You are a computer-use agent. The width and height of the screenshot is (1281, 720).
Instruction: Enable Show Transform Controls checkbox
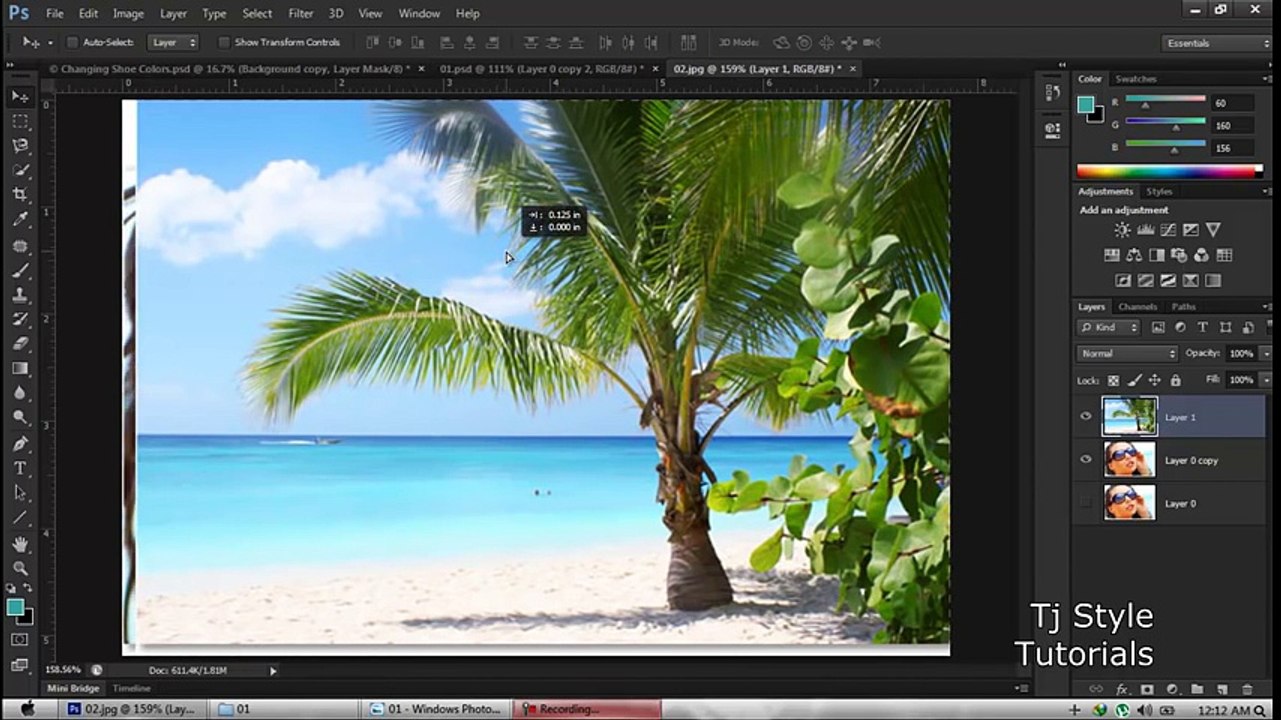pyautogui.click(x=224, y=42)
